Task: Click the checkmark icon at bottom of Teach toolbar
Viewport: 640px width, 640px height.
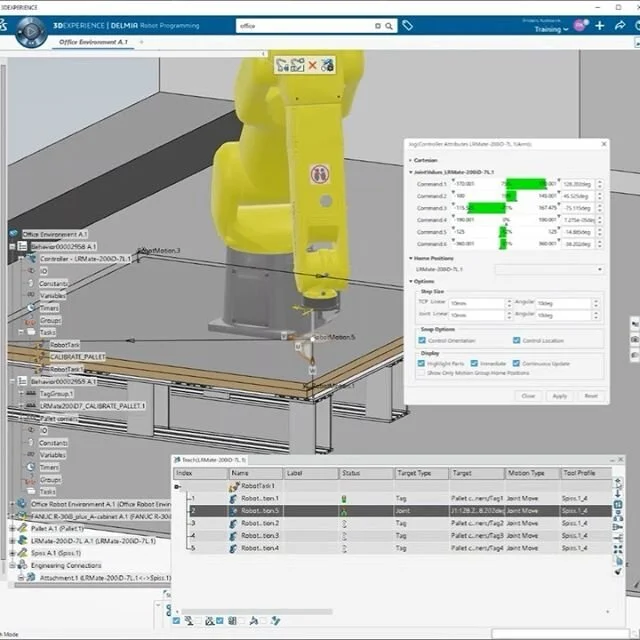Action: pos(618,571)
